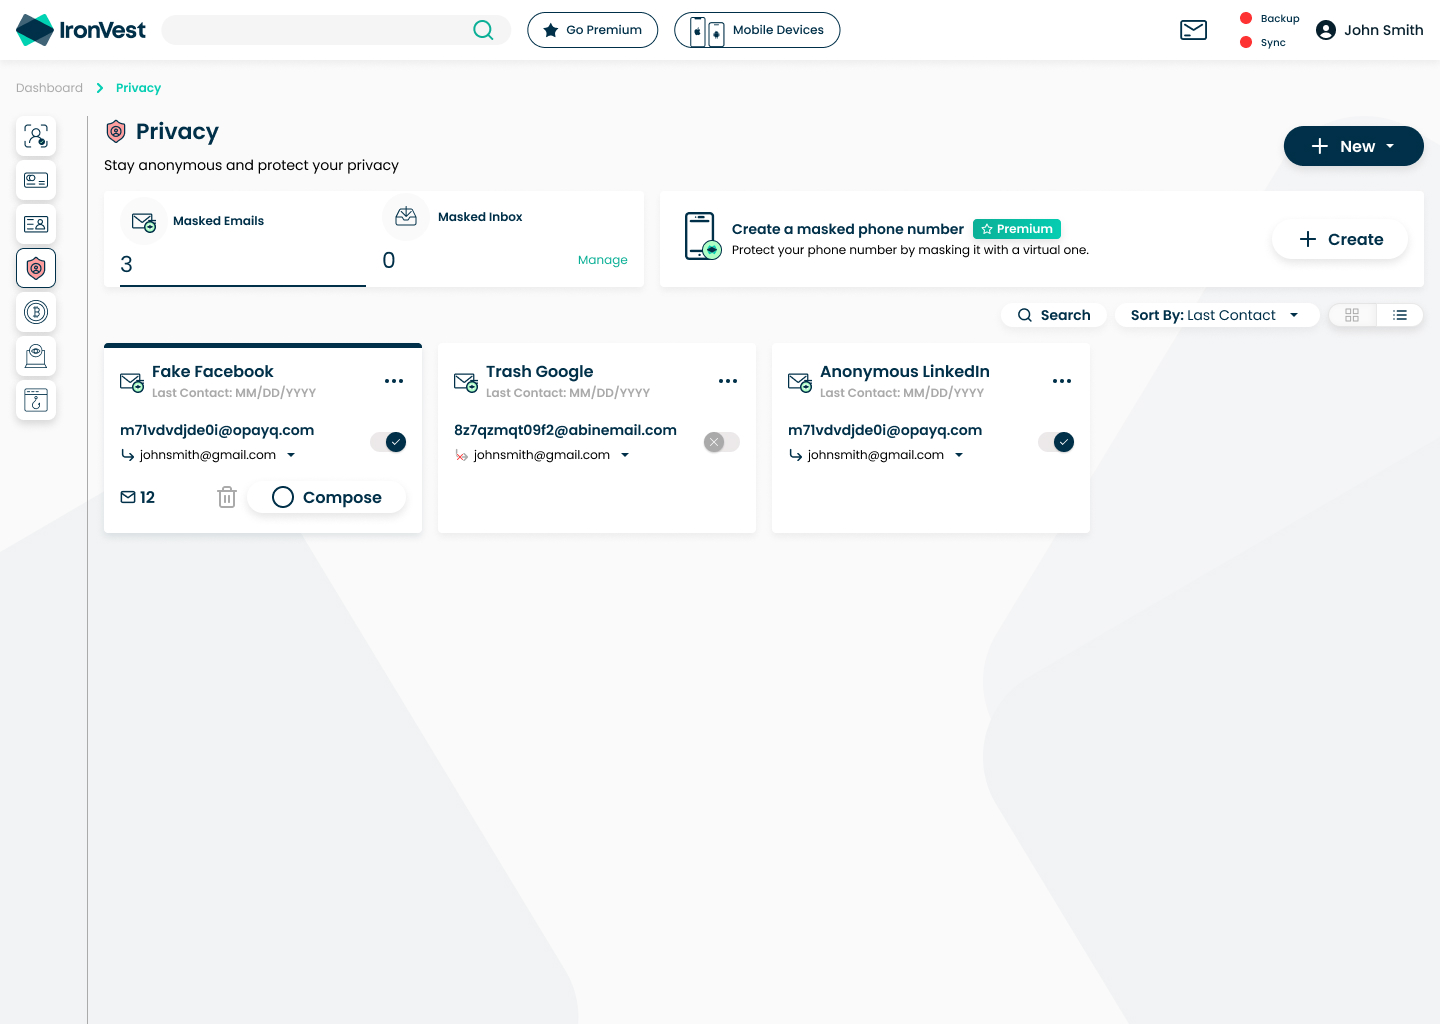Click Trash Google masked email icon
1440x1024 pixels.
click(466, 382)
